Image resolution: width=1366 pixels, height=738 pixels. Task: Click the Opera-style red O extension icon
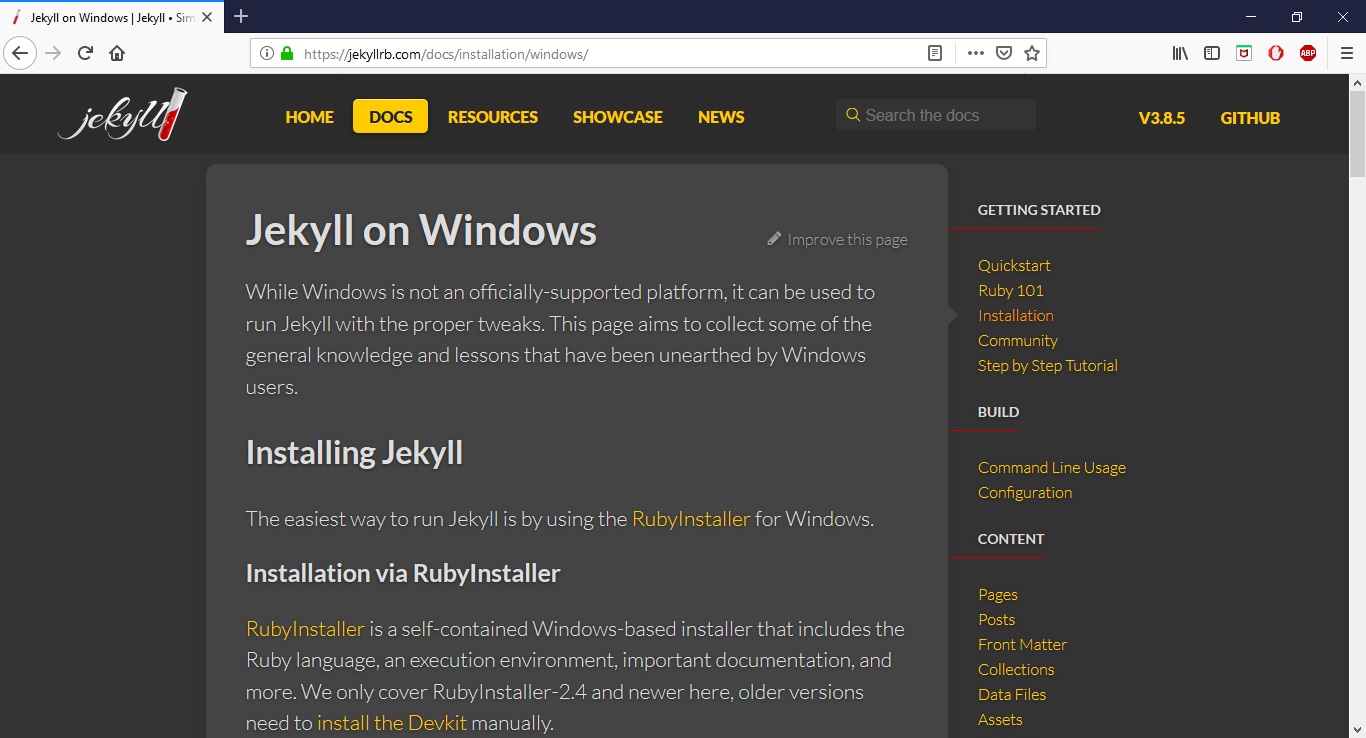tap(1276, 54)
